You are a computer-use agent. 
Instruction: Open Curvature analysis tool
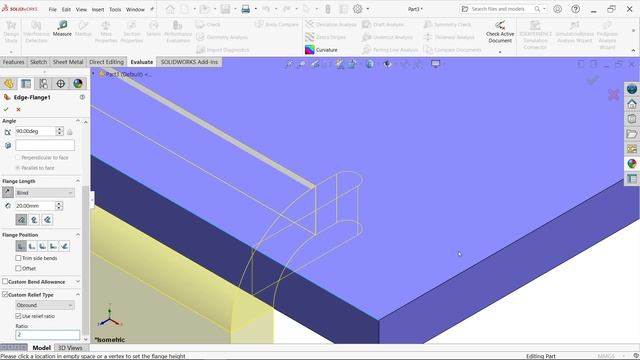click(322, 50)
